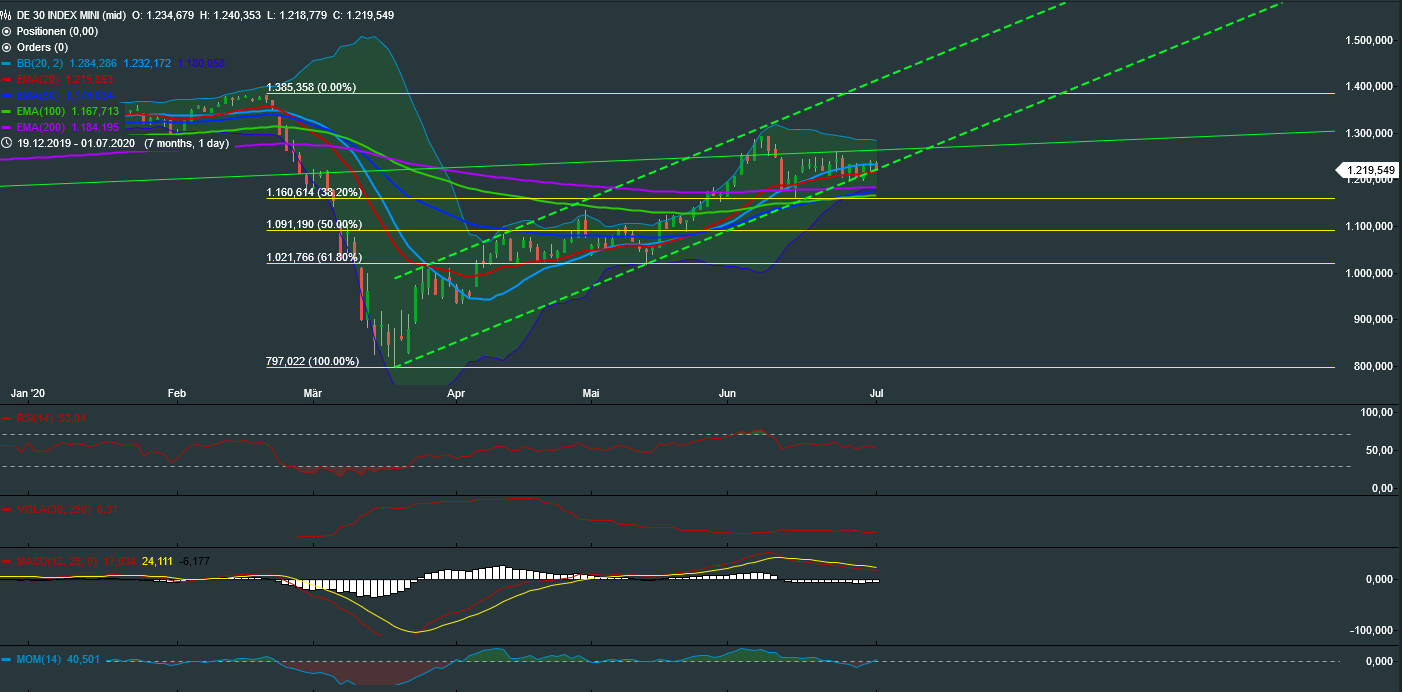
Task: Select the 61,80% Fibonacci retracement label
Action: pos(312,257)
